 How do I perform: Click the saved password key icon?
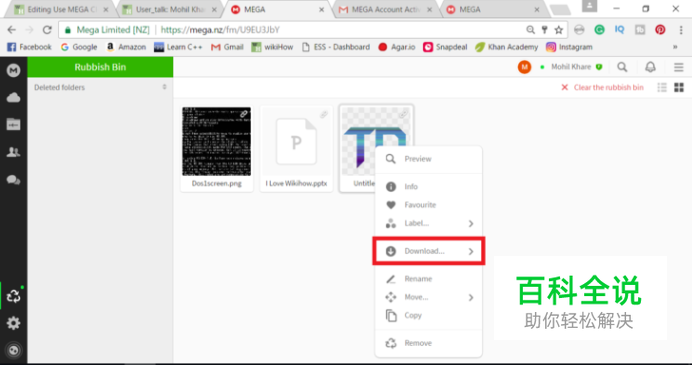pos(545,30)
